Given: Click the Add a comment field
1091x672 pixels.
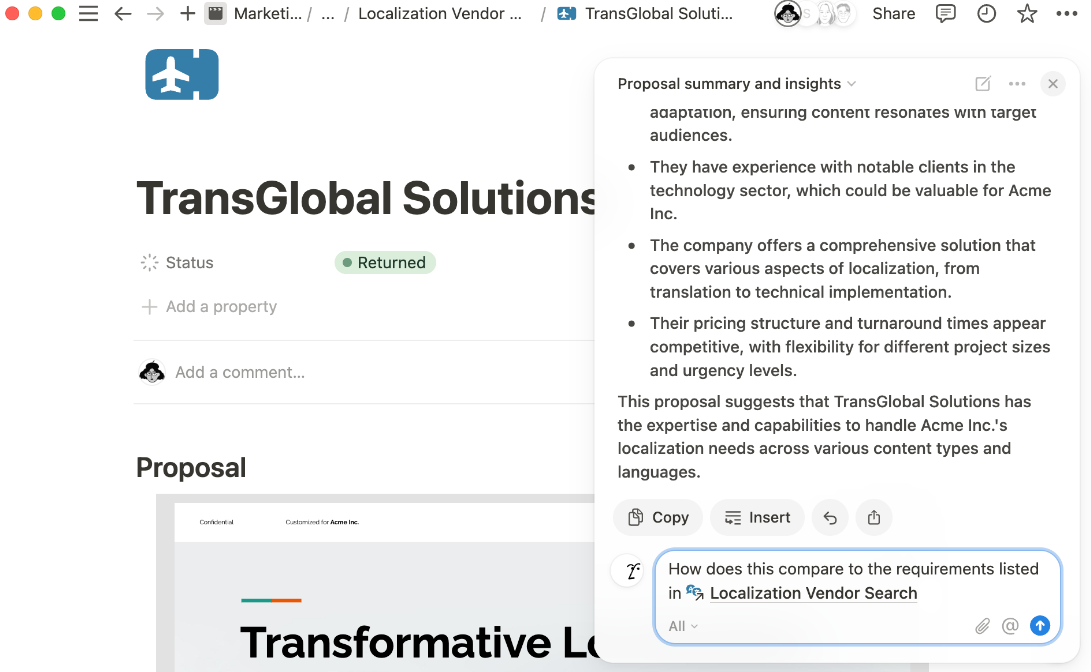Looking at the screenshot, I should tap(240, 372).
